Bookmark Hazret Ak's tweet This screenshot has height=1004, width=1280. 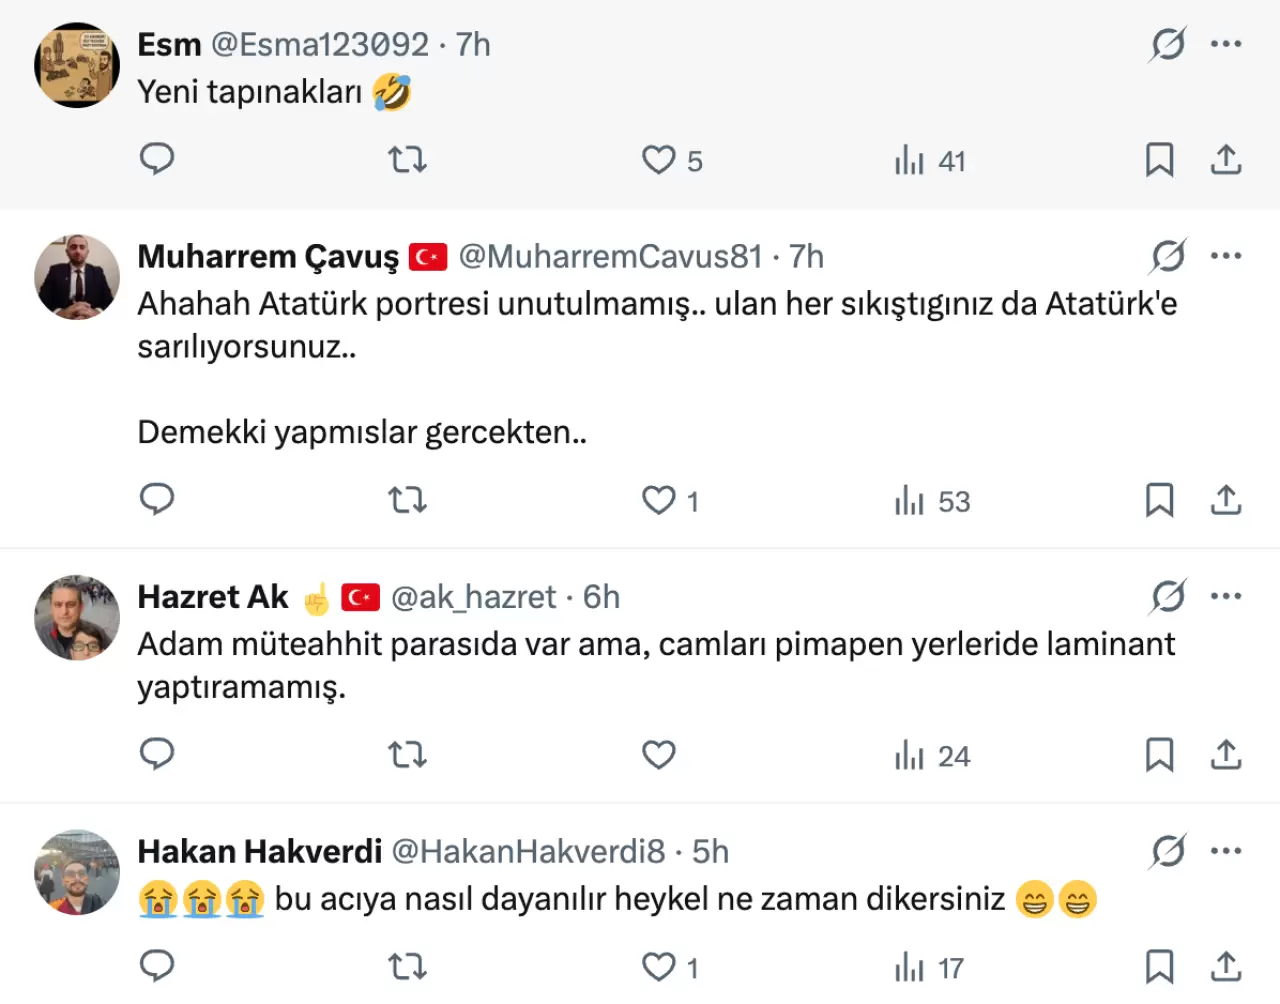[x=1159, y=755]
